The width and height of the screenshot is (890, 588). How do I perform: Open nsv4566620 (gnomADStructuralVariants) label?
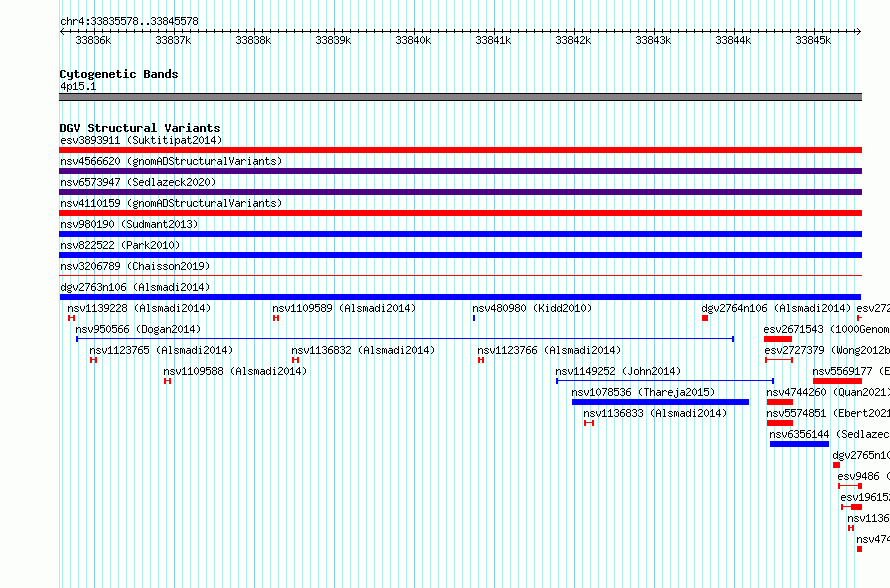tap(171, 161)
